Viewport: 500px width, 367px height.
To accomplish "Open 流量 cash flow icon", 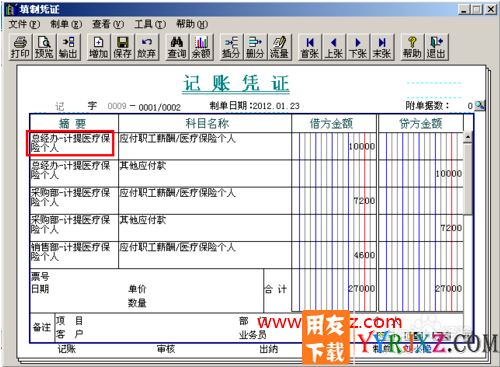I will tap(279, 47).
